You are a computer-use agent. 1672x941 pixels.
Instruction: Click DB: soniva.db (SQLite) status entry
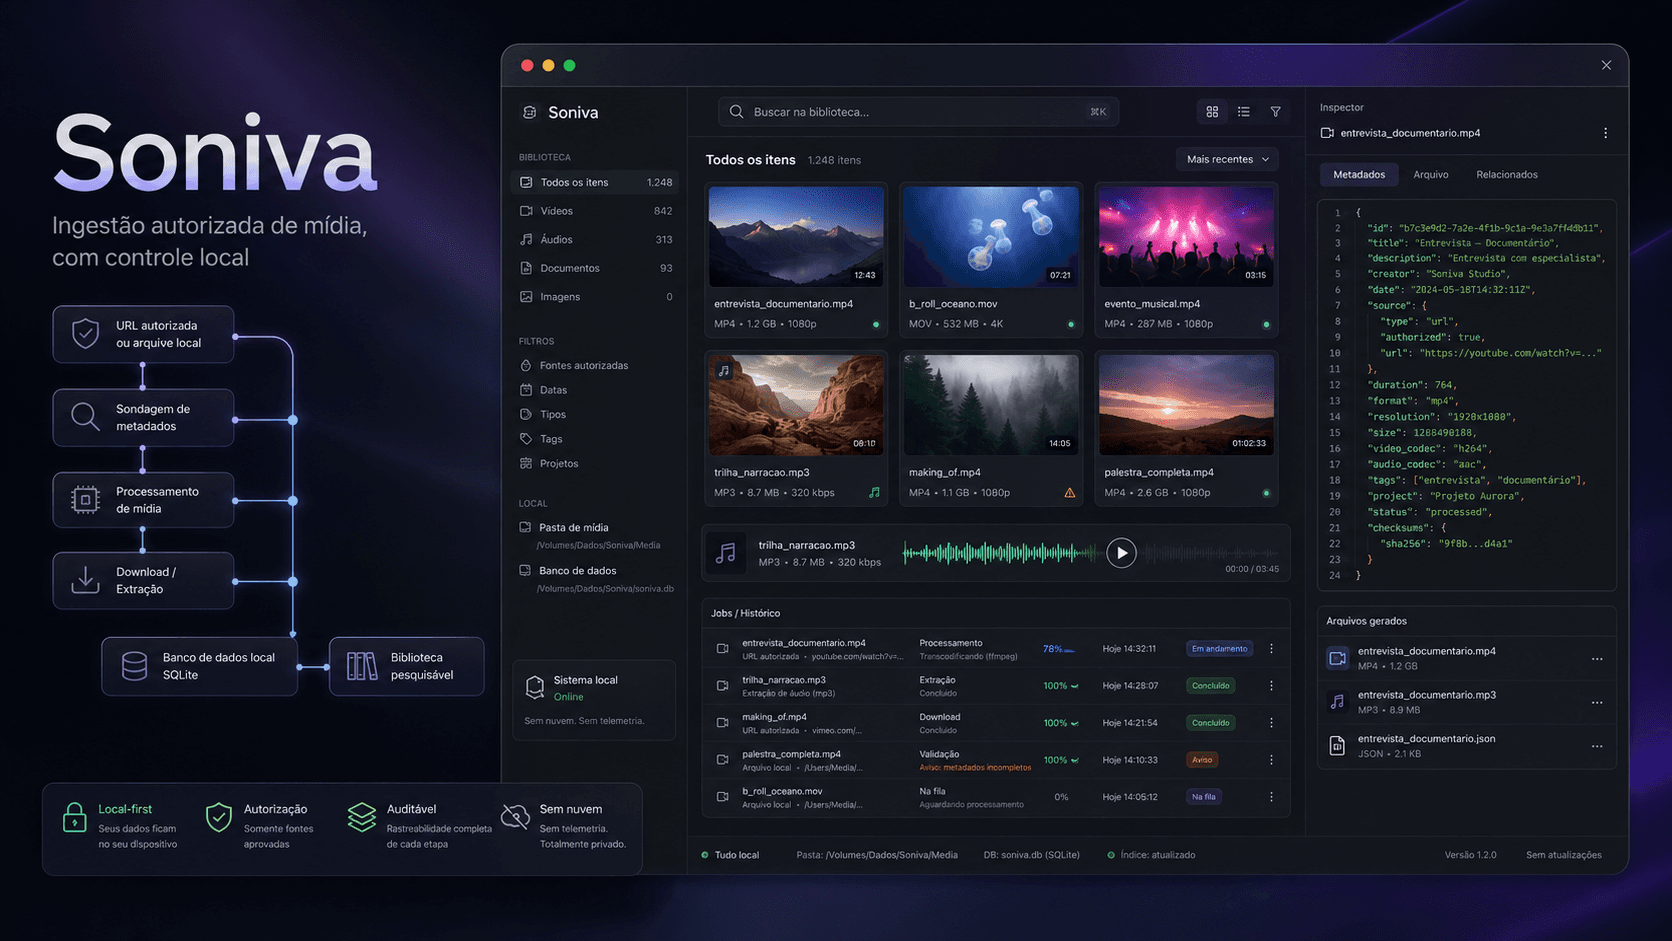pyautogui.click(x=1031, y=855)
